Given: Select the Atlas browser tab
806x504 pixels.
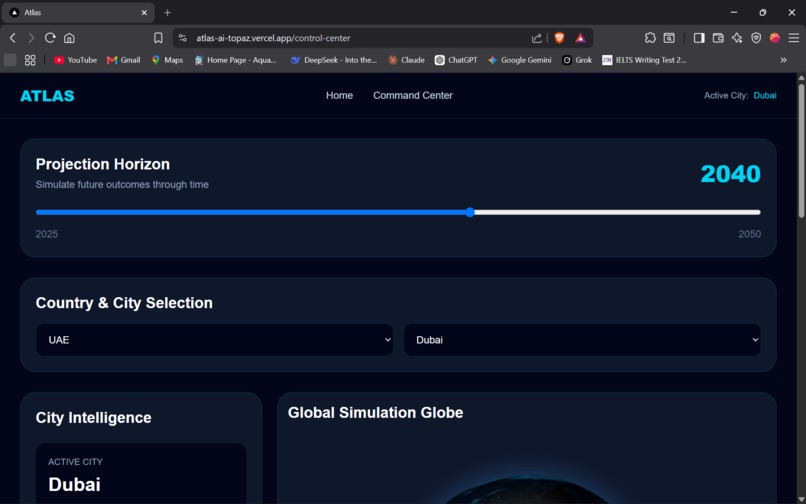Looking at the screenshot, I should click(78, 12).
